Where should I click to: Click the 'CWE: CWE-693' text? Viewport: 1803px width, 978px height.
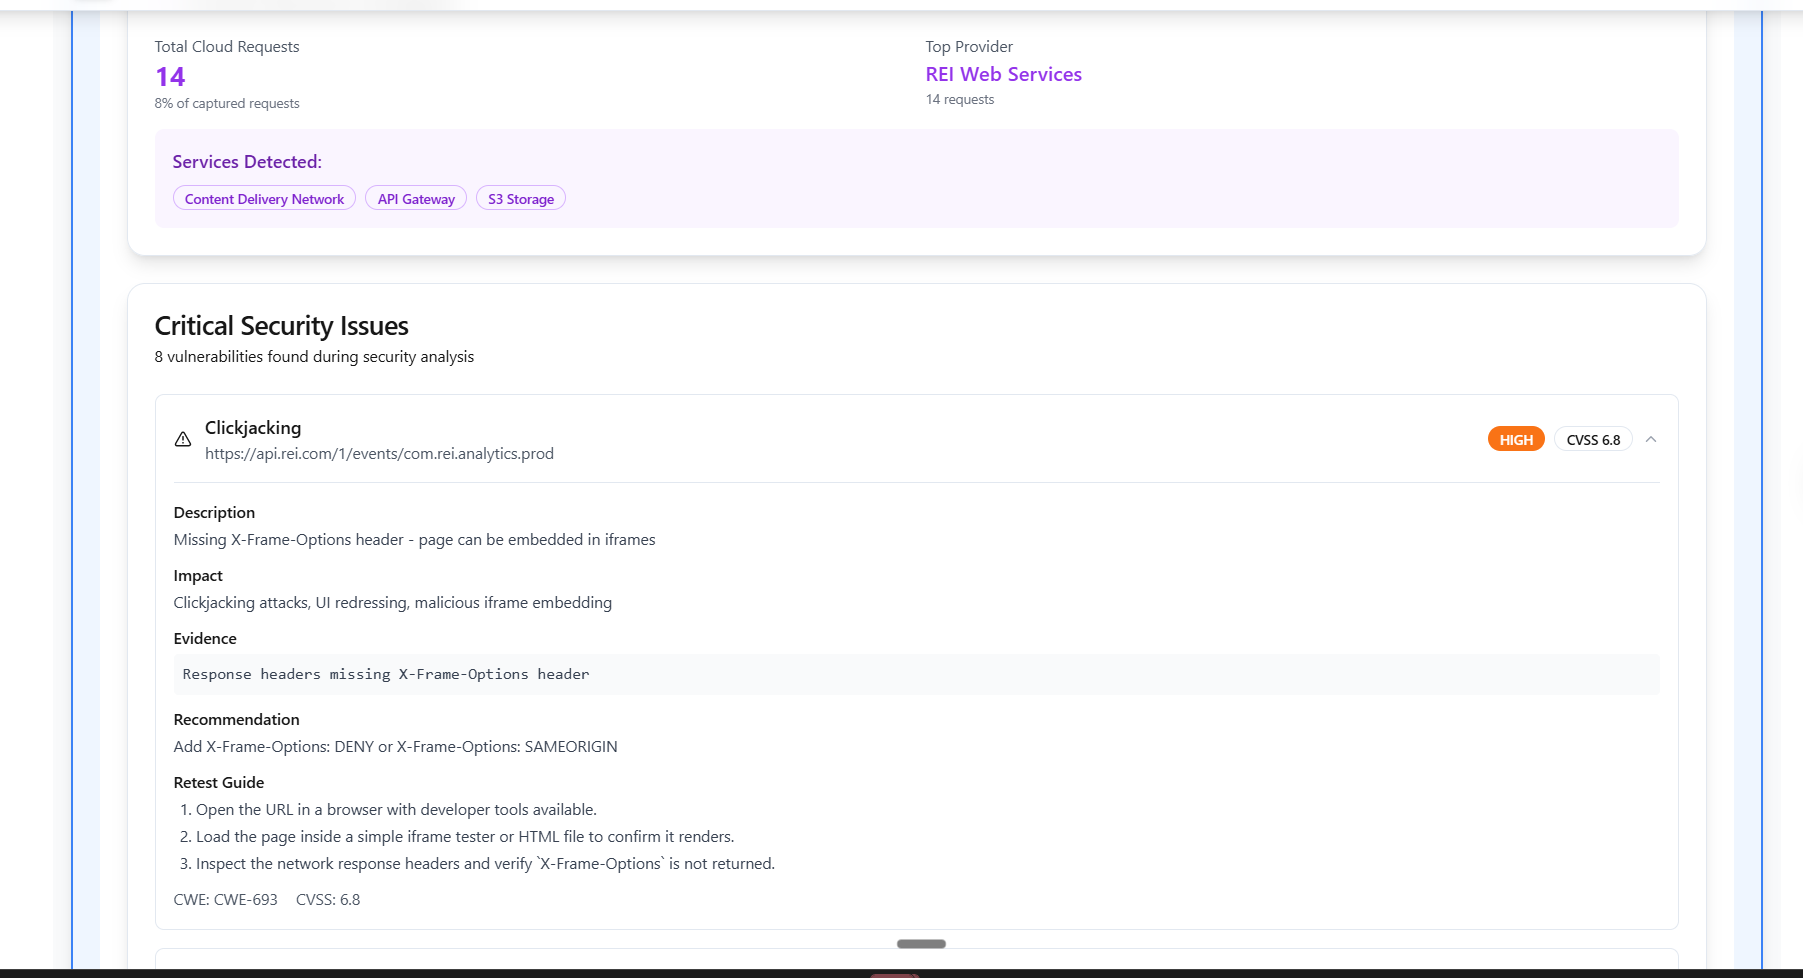click(x=226, y=900)
